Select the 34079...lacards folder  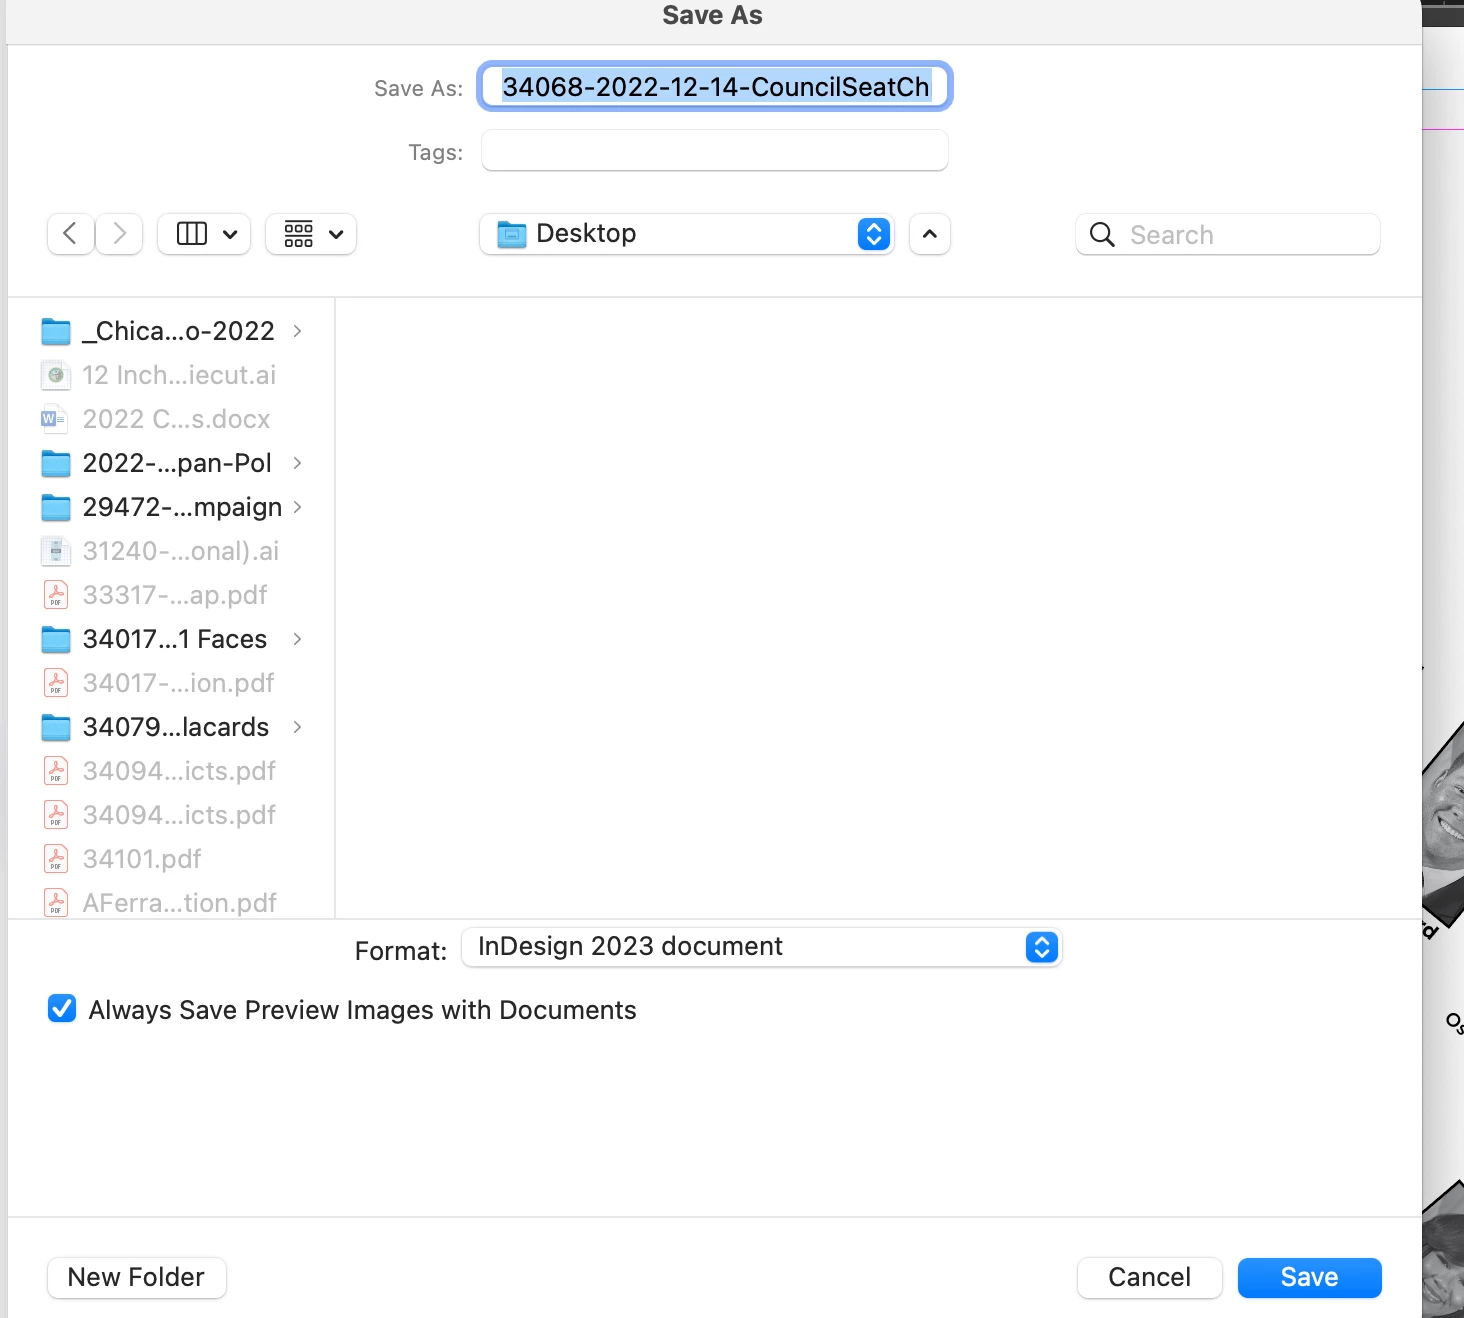point(172,727)
